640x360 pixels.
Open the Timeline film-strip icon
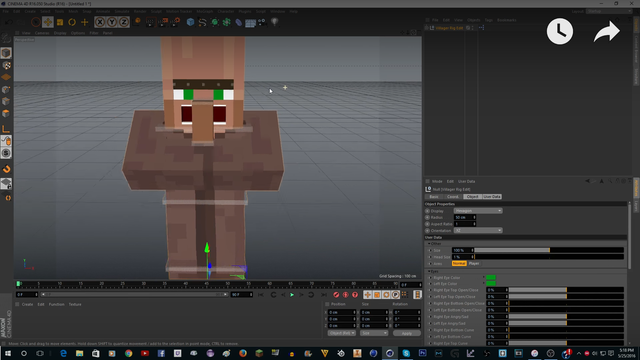417,294
